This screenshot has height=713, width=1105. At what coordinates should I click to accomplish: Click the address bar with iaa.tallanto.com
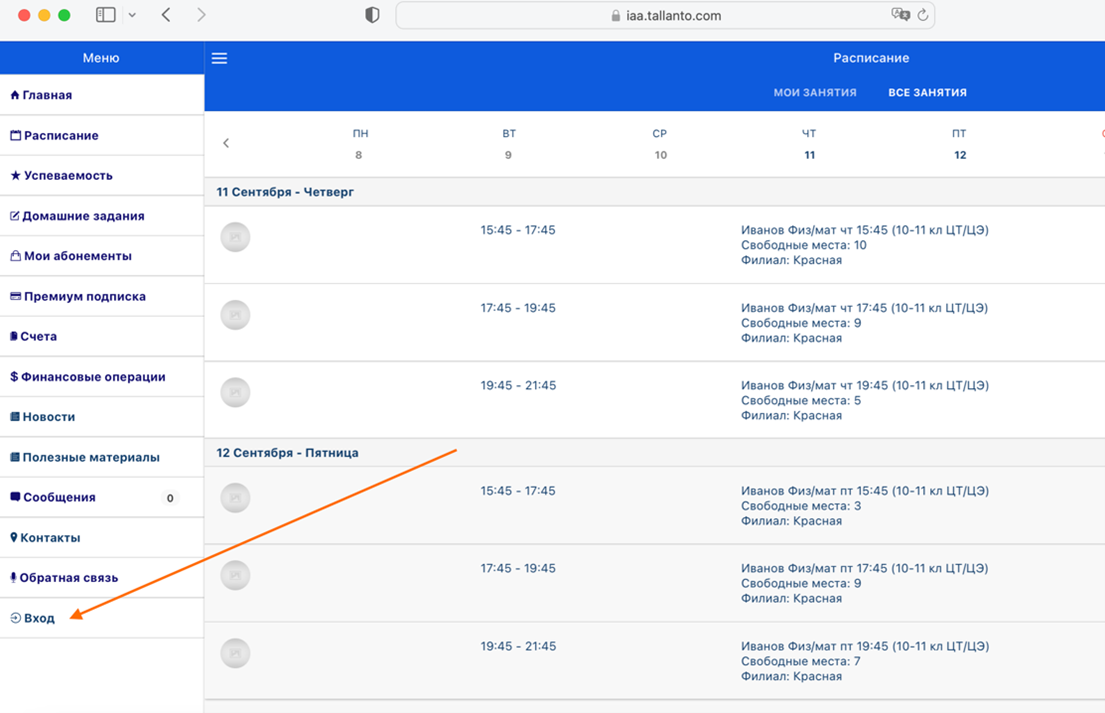click(665, 15)
